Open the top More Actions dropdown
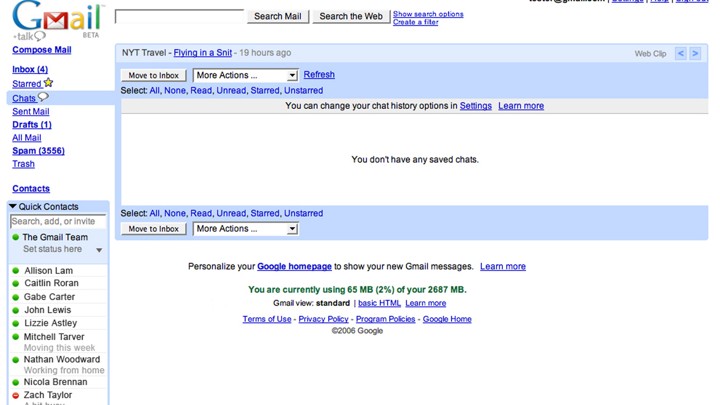Image resolution: width=720 pixels, height=405 pixels. (246, 75)
